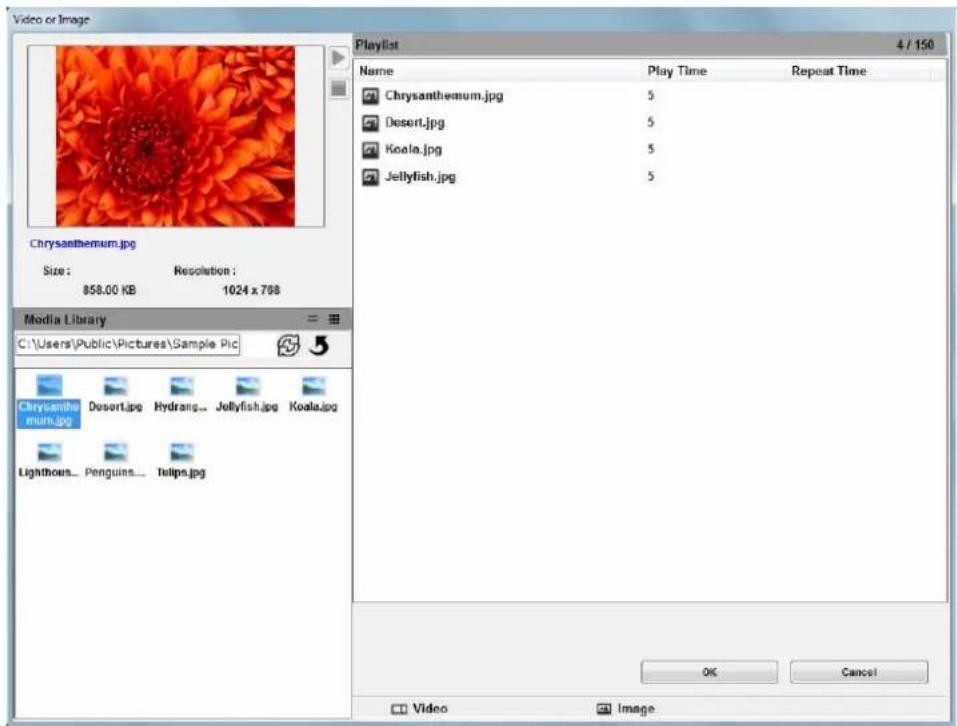This screenshot has height=726, width=957.
Task: Select Tulips.jpg thumbnail in the Media Library
Action: (x=181, y=461)
